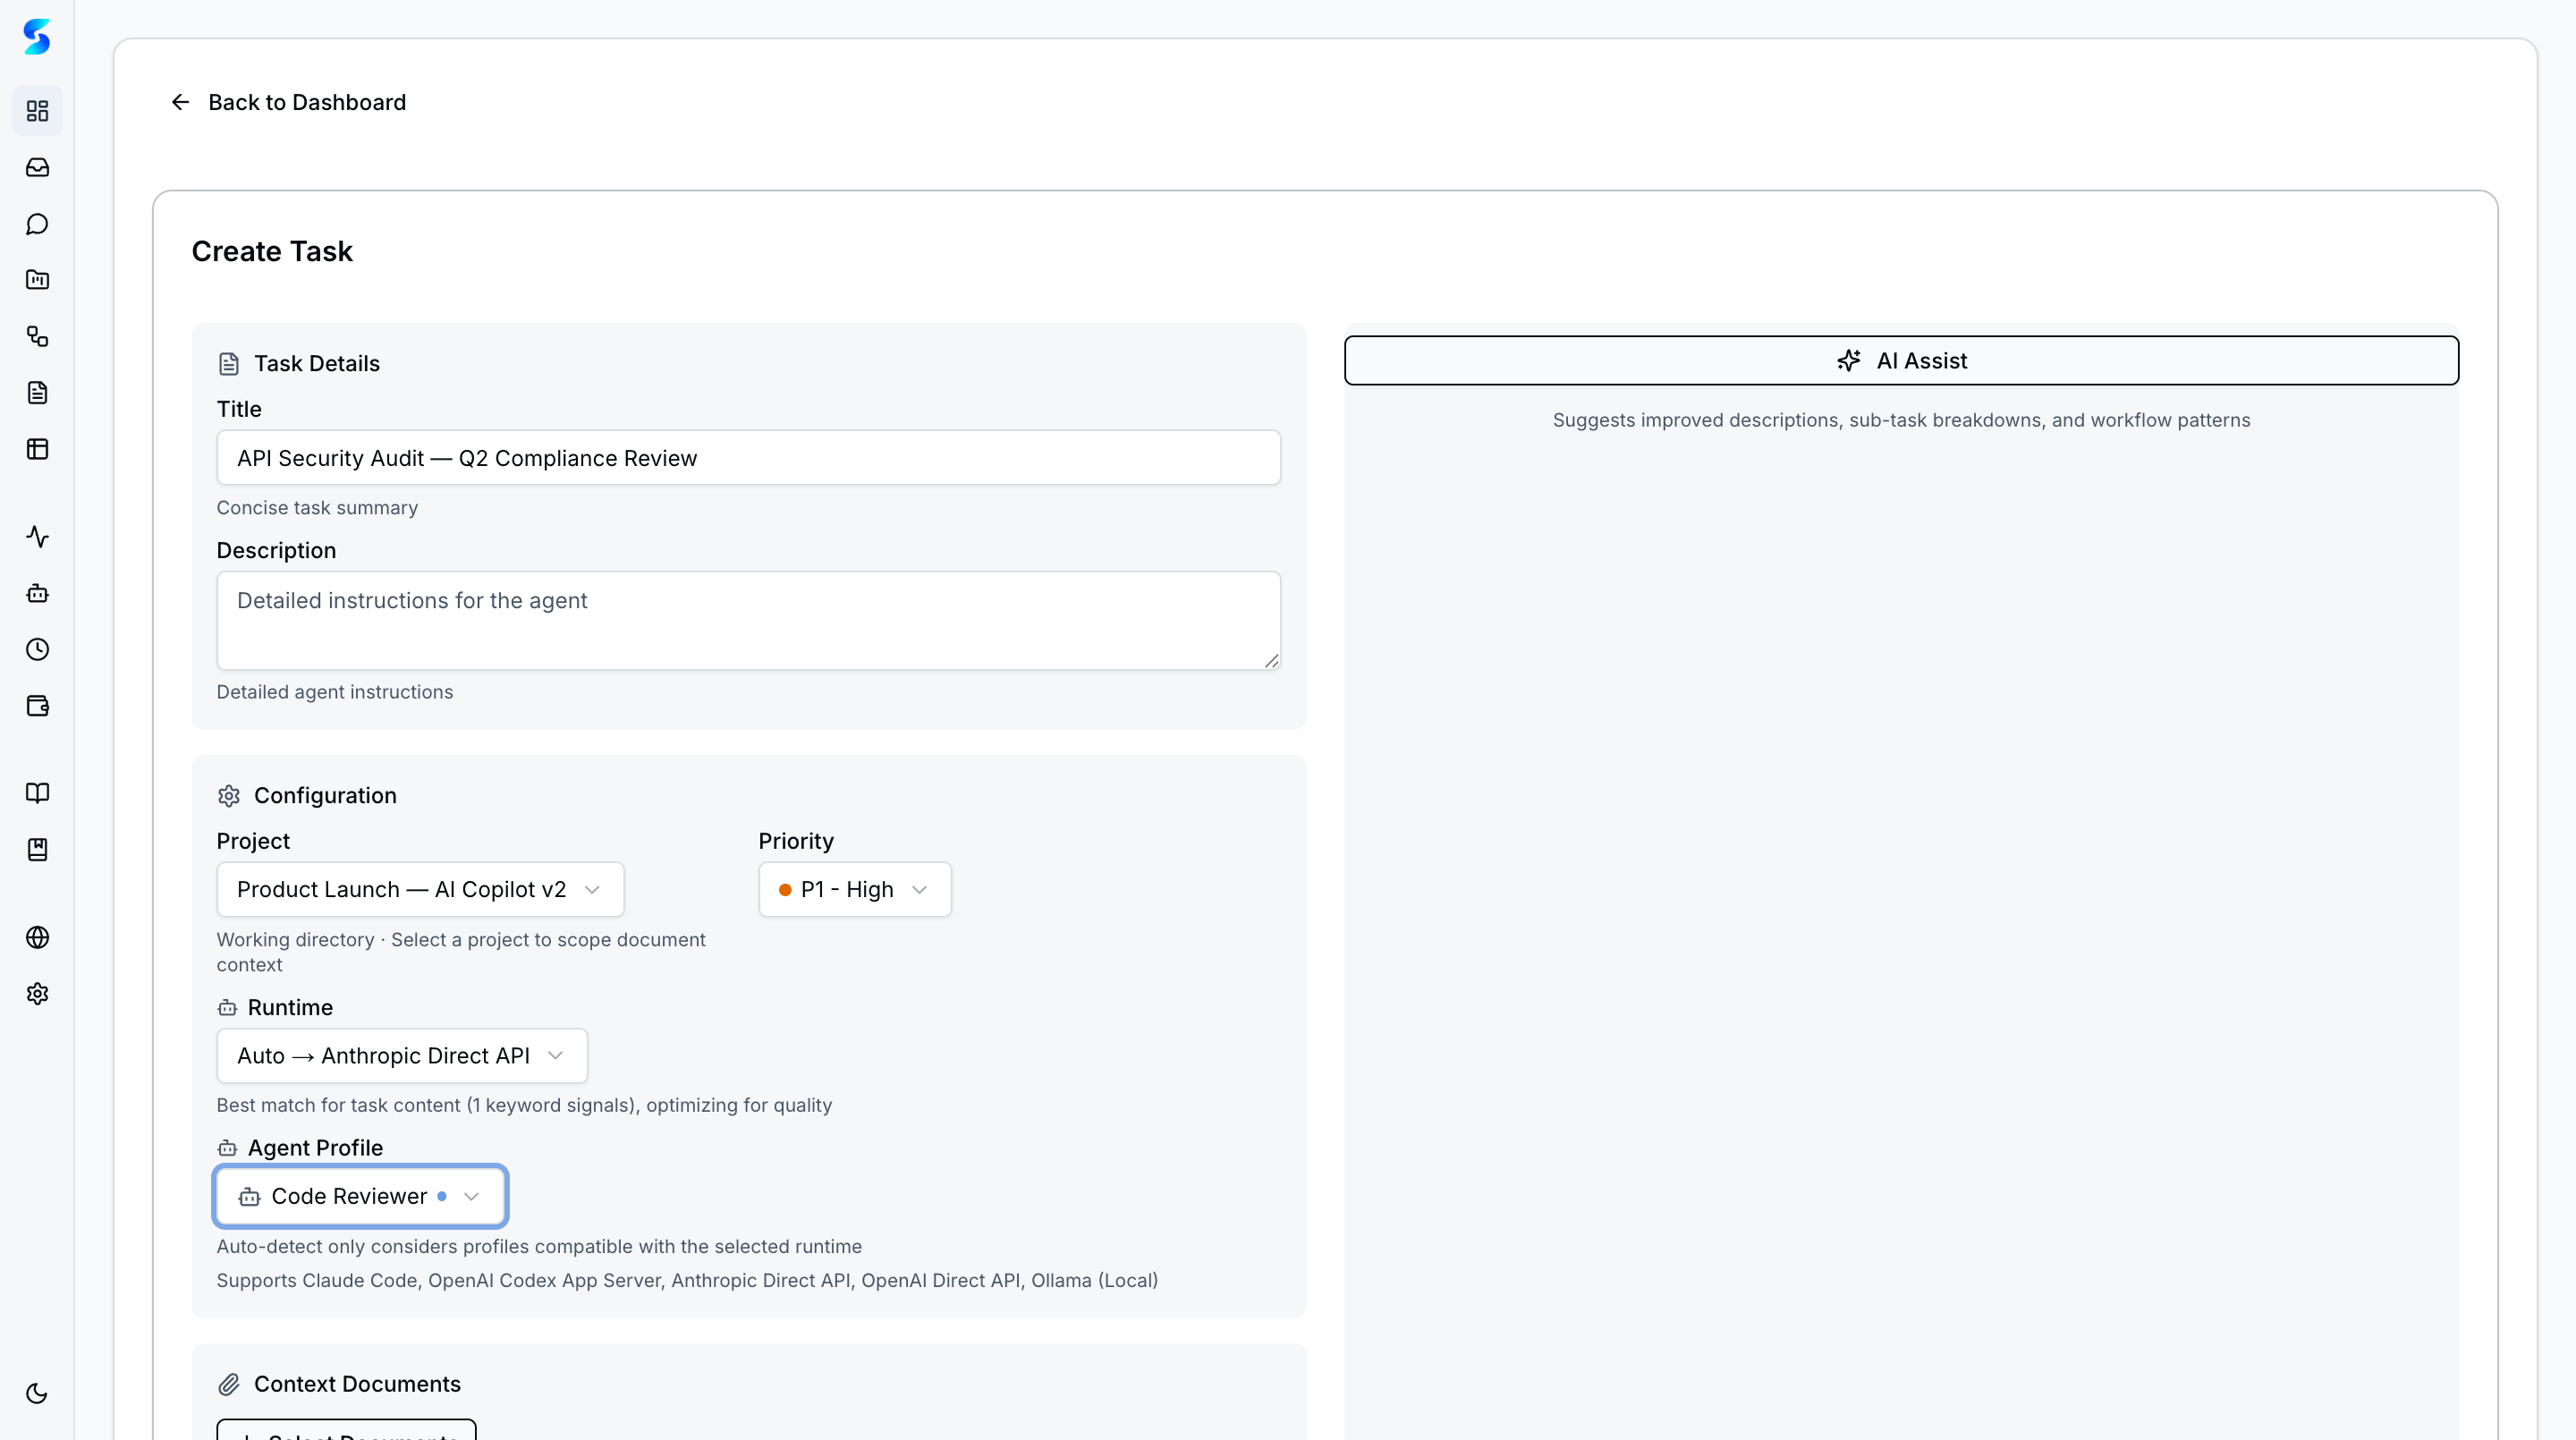Screen dimensions: 2576x1440
Task: Open the activity monitor icon
Action: (37, 537)
